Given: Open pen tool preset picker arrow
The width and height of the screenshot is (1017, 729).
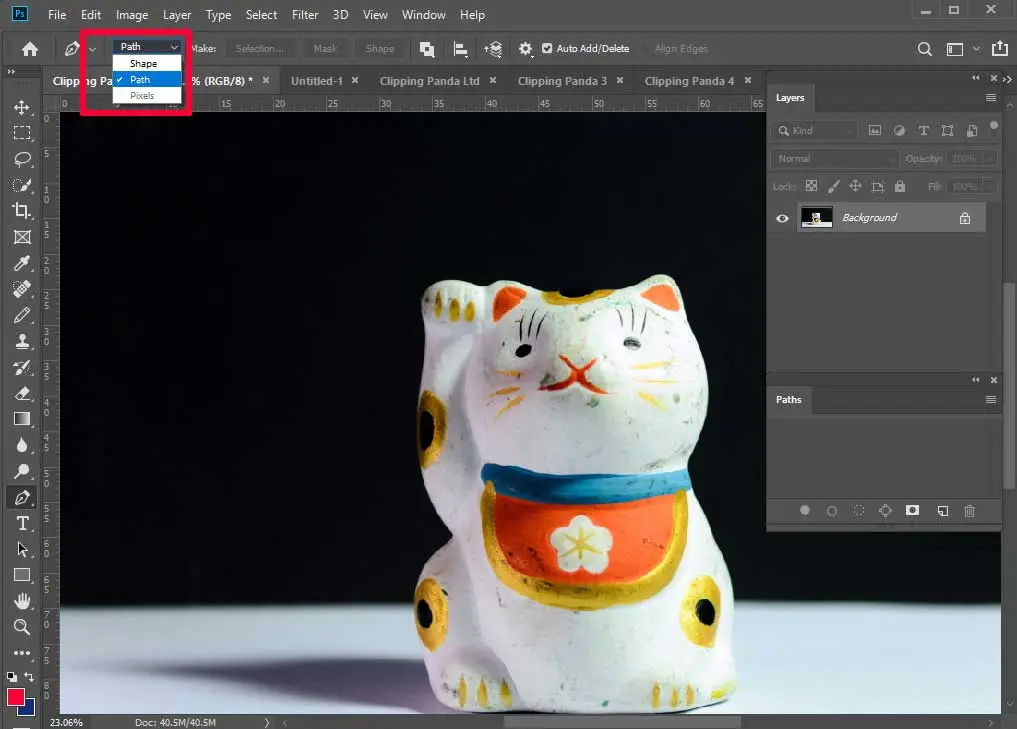Looking at the screenshot, I should [93, 49].
